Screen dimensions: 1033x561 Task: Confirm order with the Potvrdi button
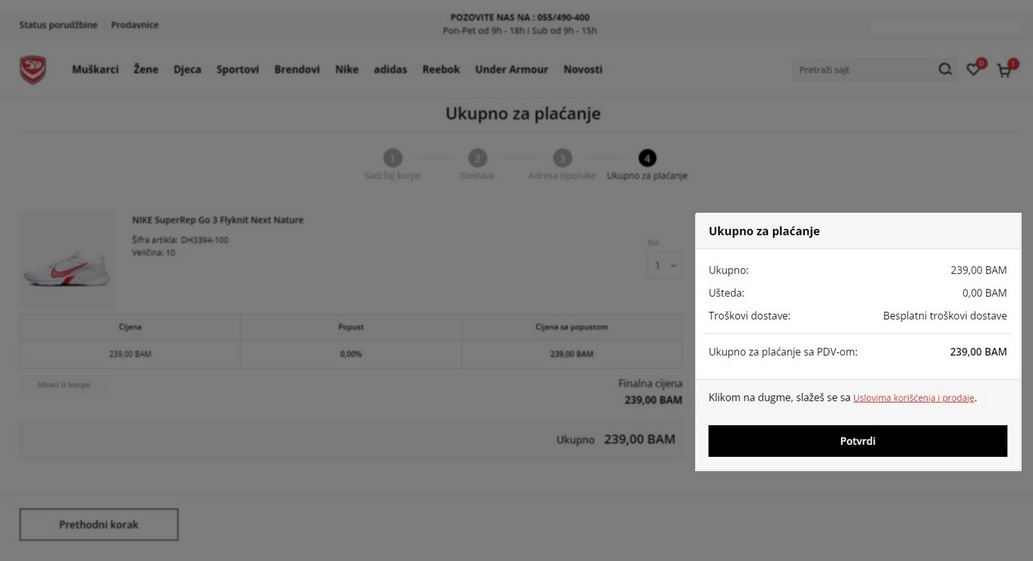tap(858, 441)
